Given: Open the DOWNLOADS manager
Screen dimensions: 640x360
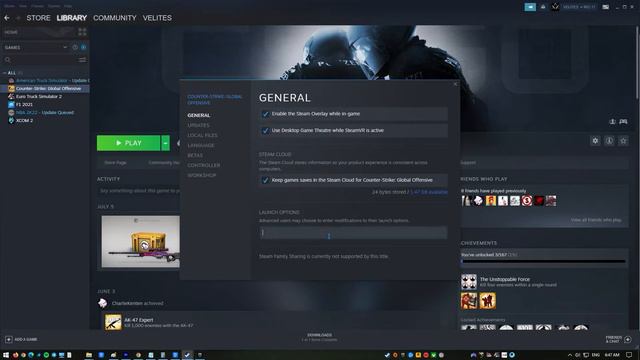Looking at the screenshot, I should (x=320, y=337).
